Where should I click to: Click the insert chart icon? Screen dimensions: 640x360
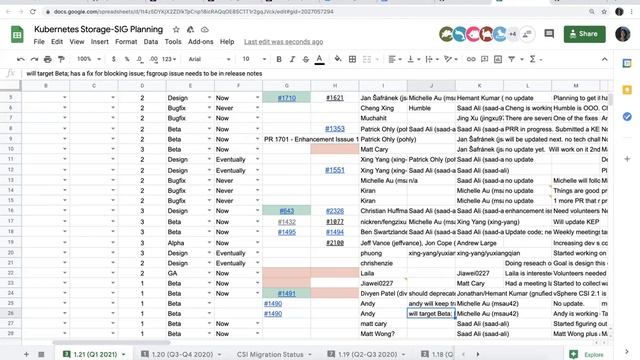(498, 59)
